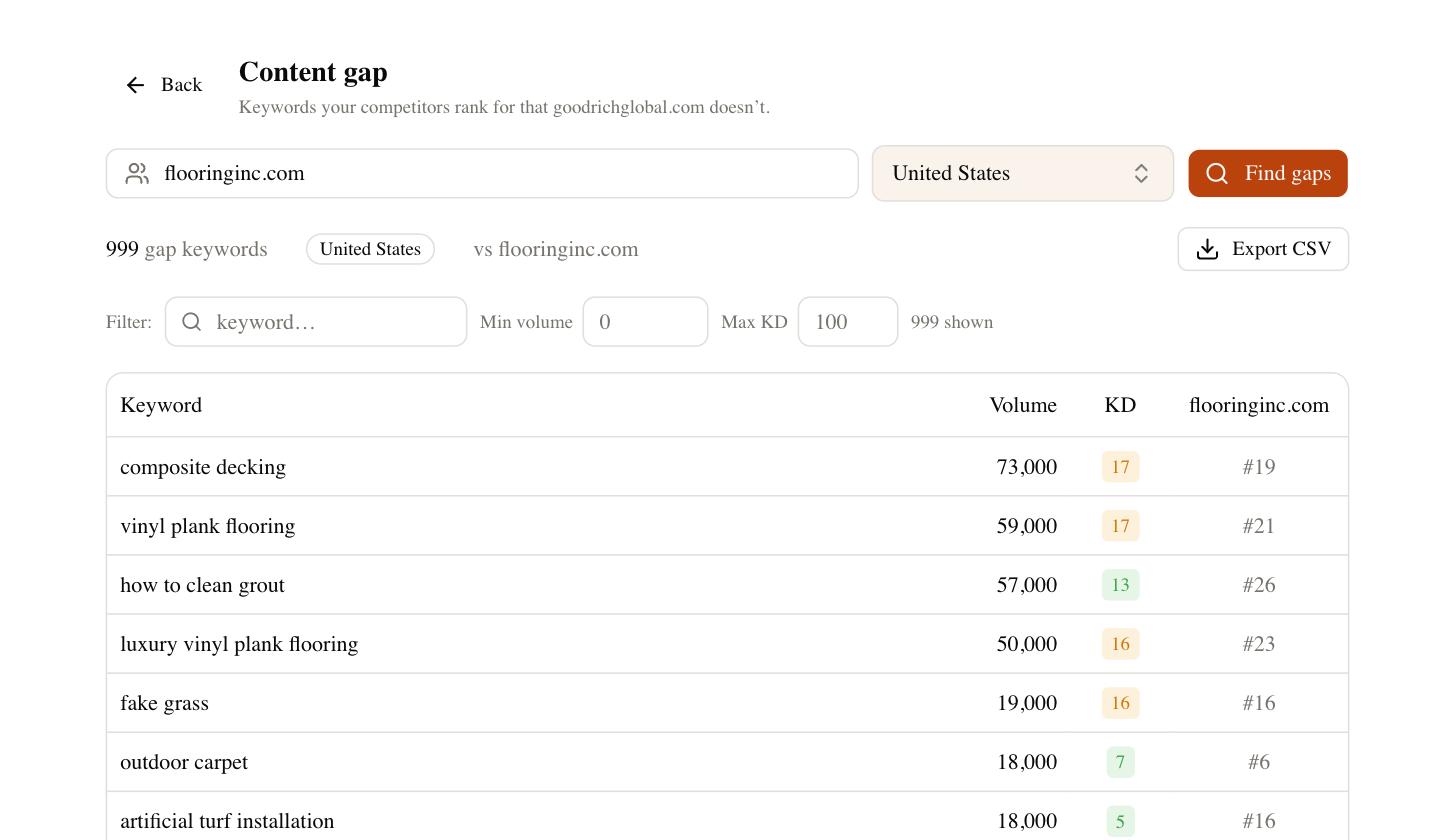Click into the Min volume field
1455x840 pixels.
645,321
